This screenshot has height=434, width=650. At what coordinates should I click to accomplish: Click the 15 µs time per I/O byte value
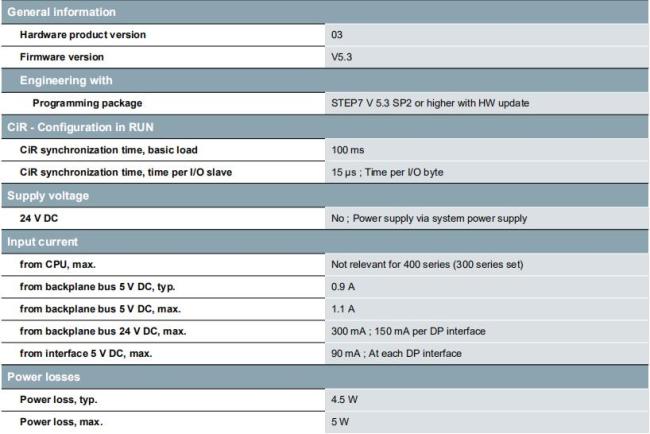pyautogui.click(x=393, y=172)
